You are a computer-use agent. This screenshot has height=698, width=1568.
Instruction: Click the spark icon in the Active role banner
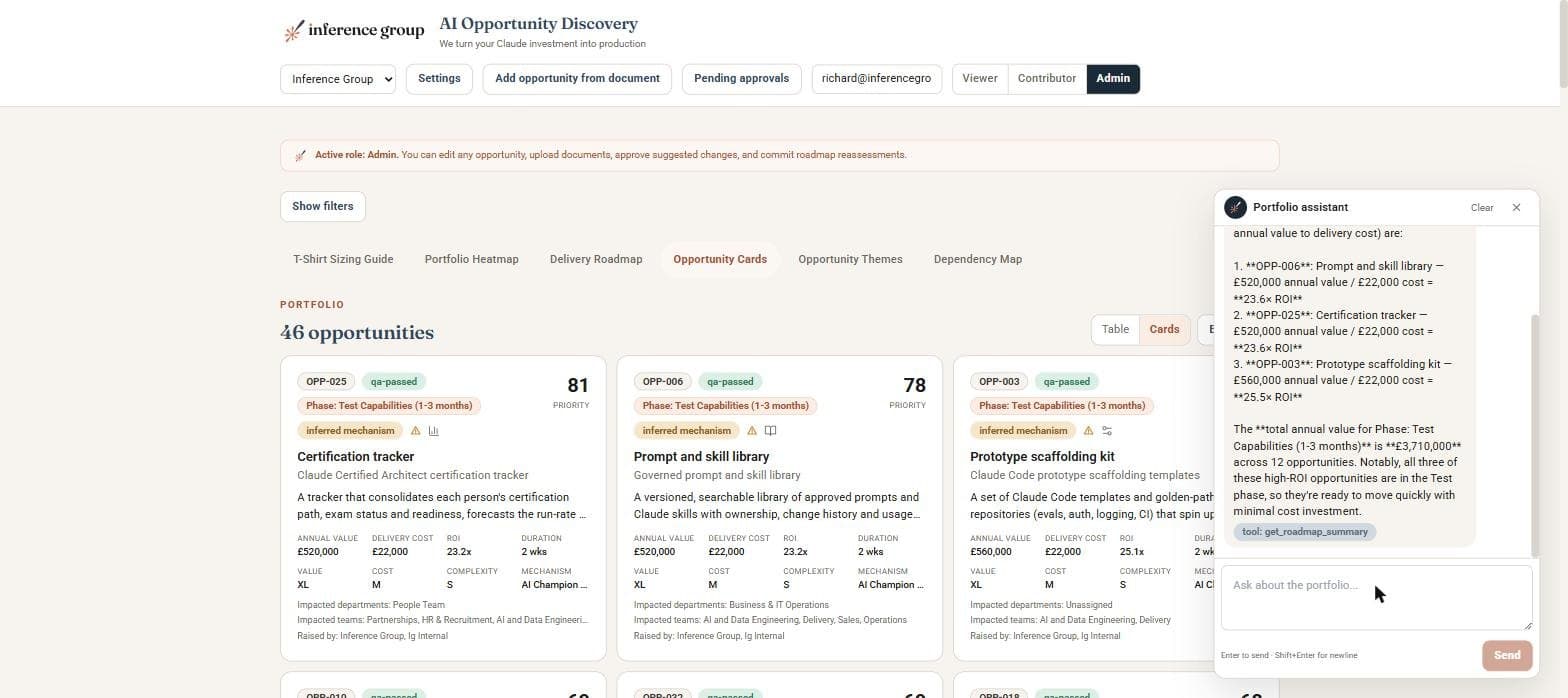click(x=300, y=155)
